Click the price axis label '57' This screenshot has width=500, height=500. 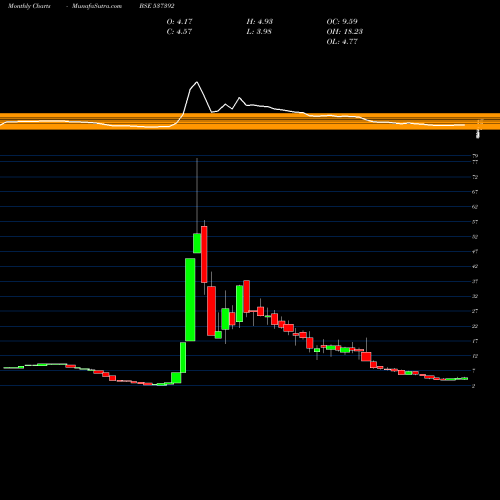pos(475,222)
